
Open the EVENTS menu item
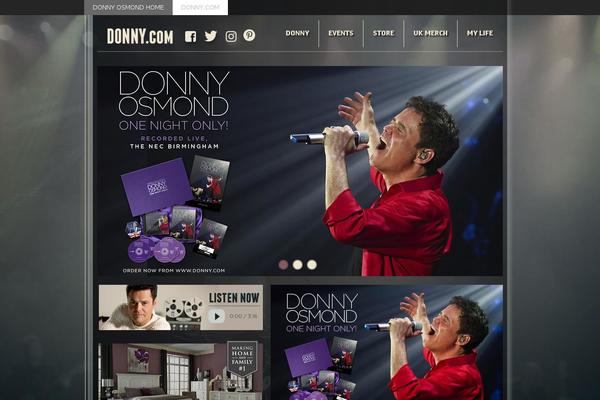[341, 33]
